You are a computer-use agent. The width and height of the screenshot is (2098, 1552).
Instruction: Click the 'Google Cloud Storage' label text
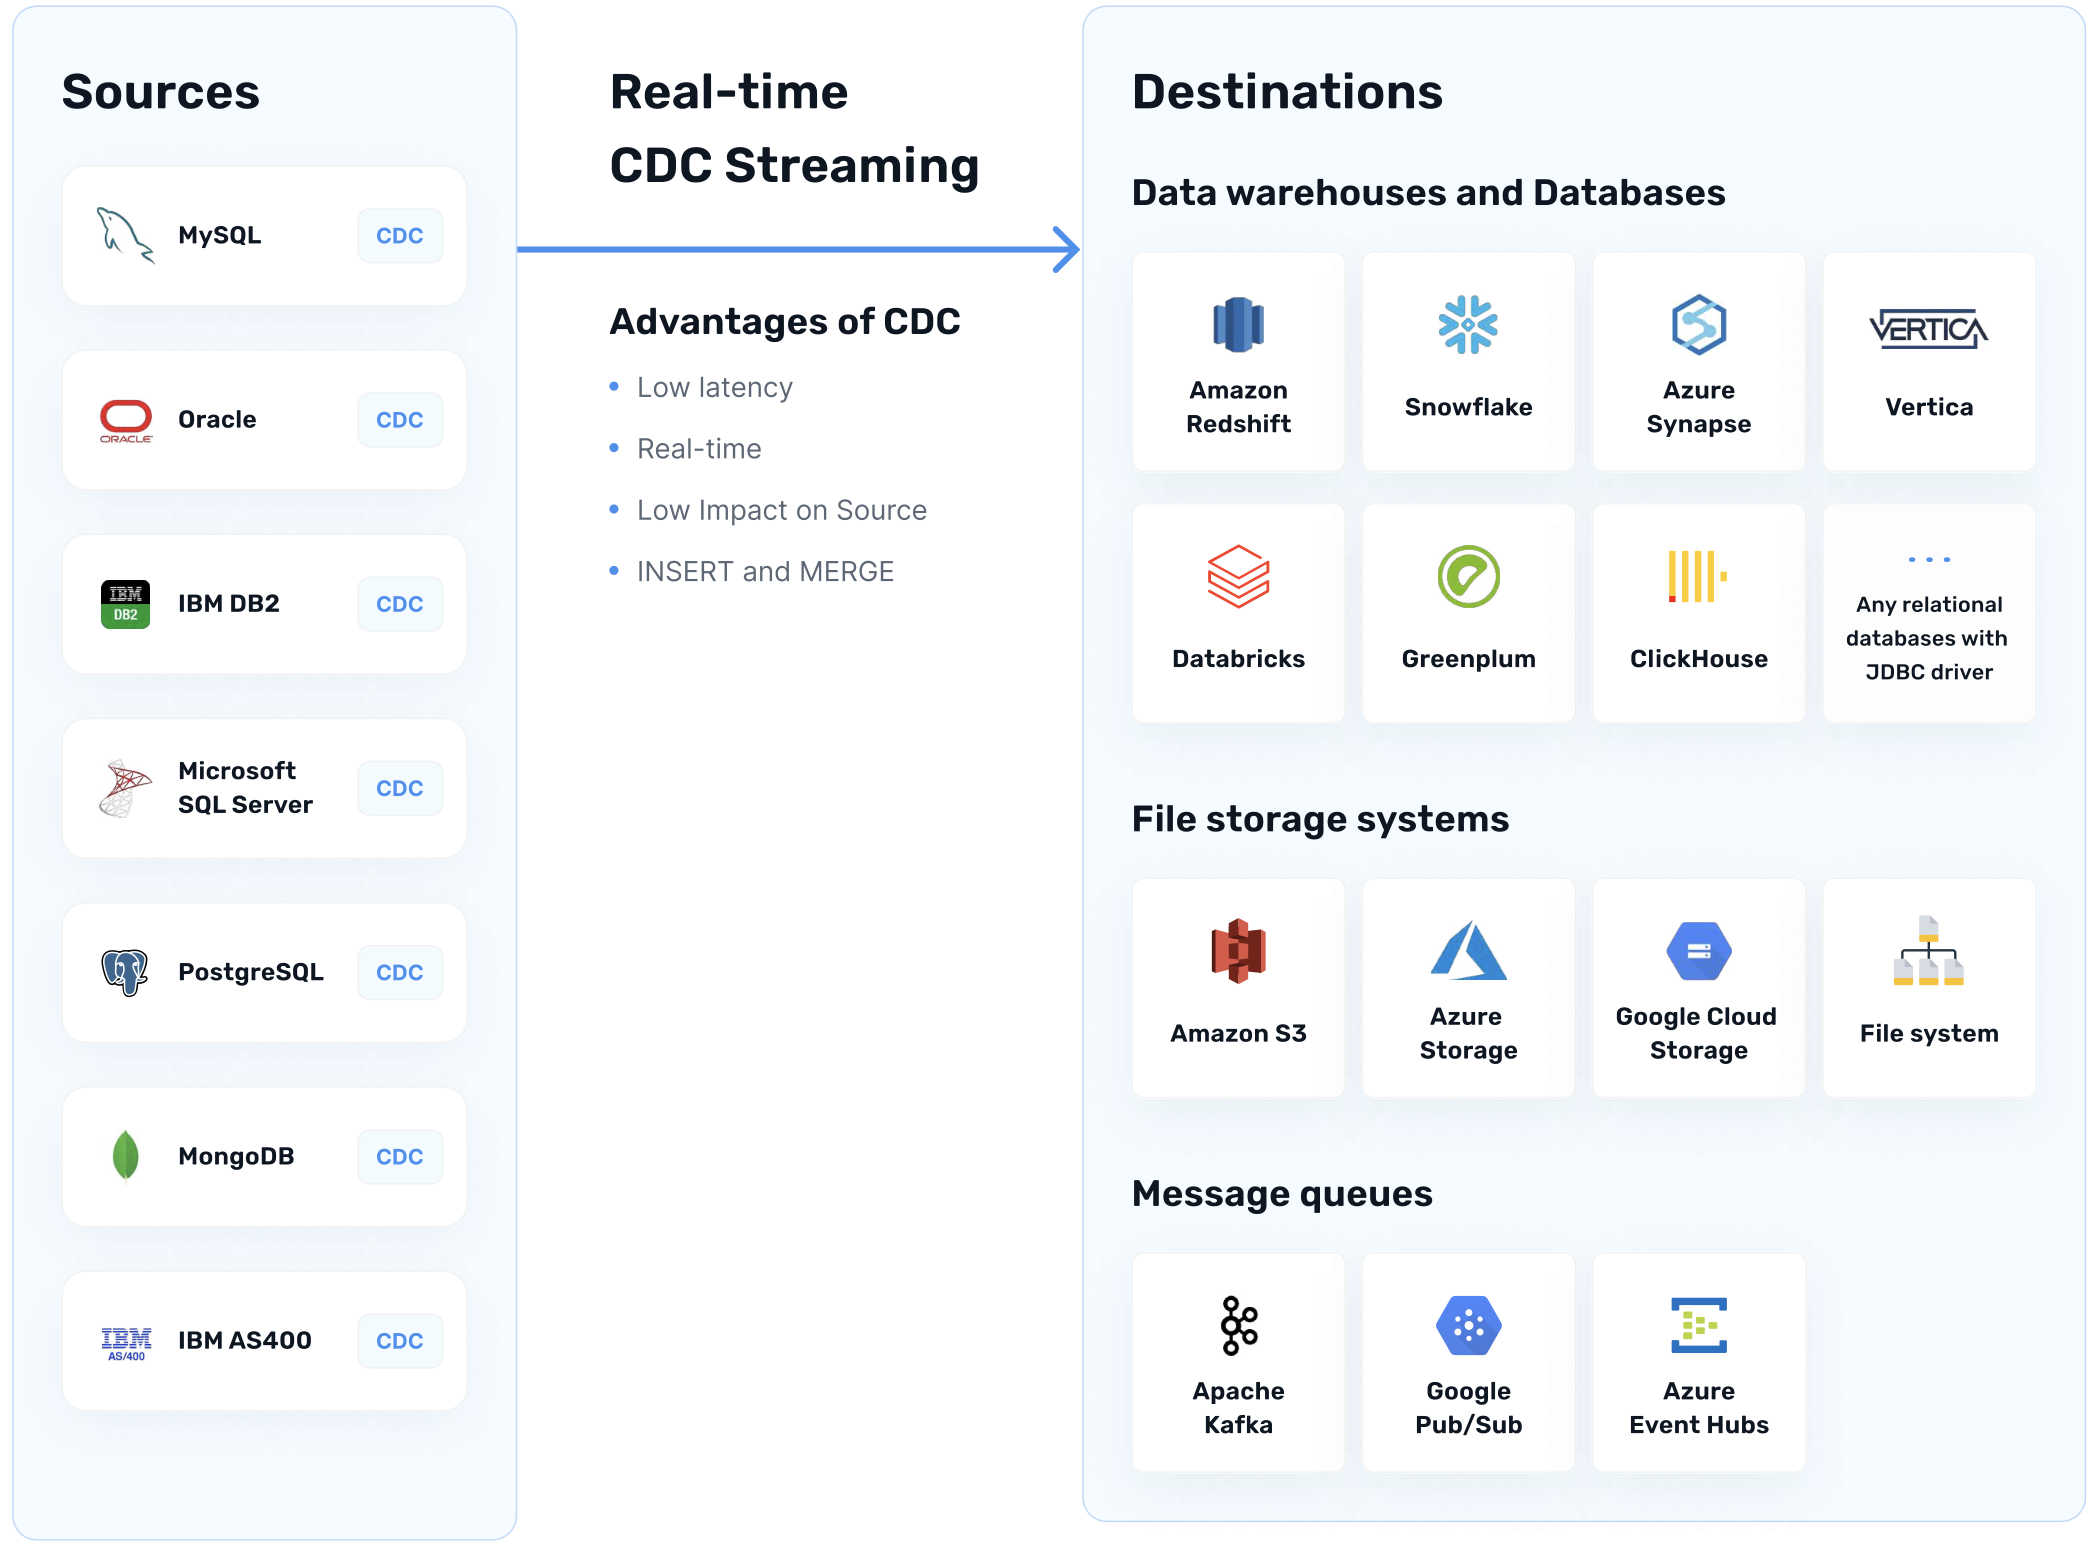pos(1697,1034)
